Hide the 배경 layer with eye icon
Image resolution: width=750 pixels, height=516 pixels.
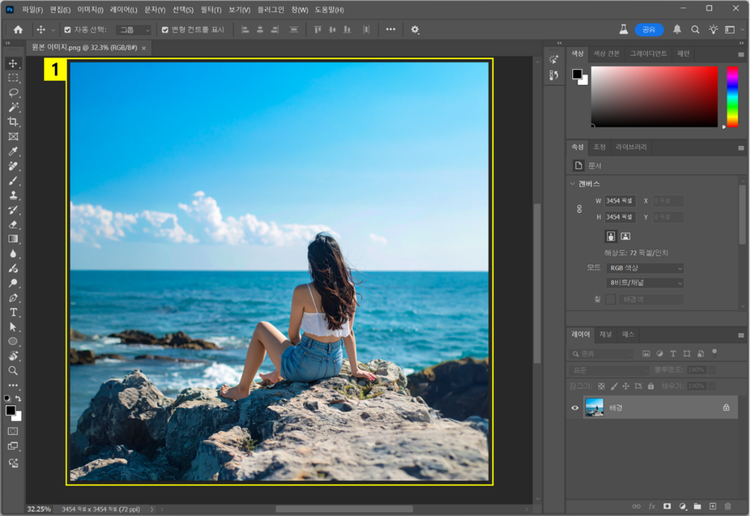(575, 408)
